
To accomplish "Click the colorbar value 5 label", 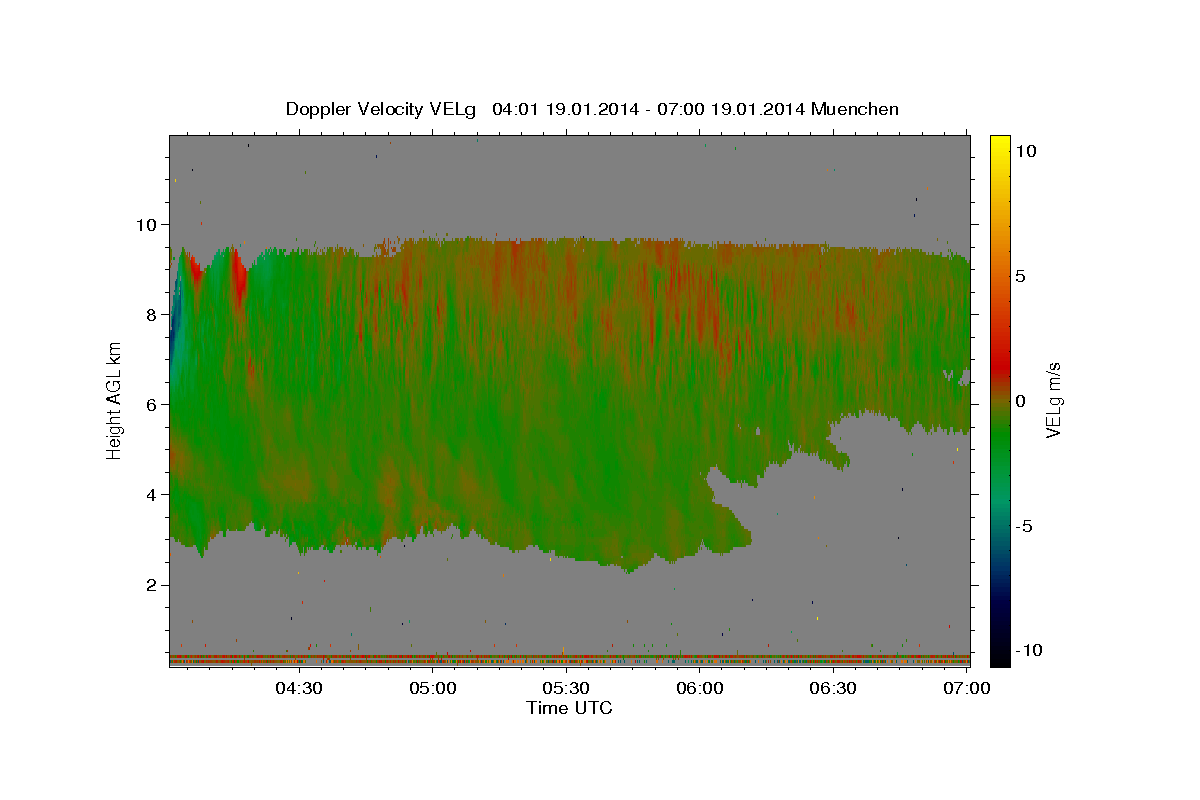I will 1020,276.
